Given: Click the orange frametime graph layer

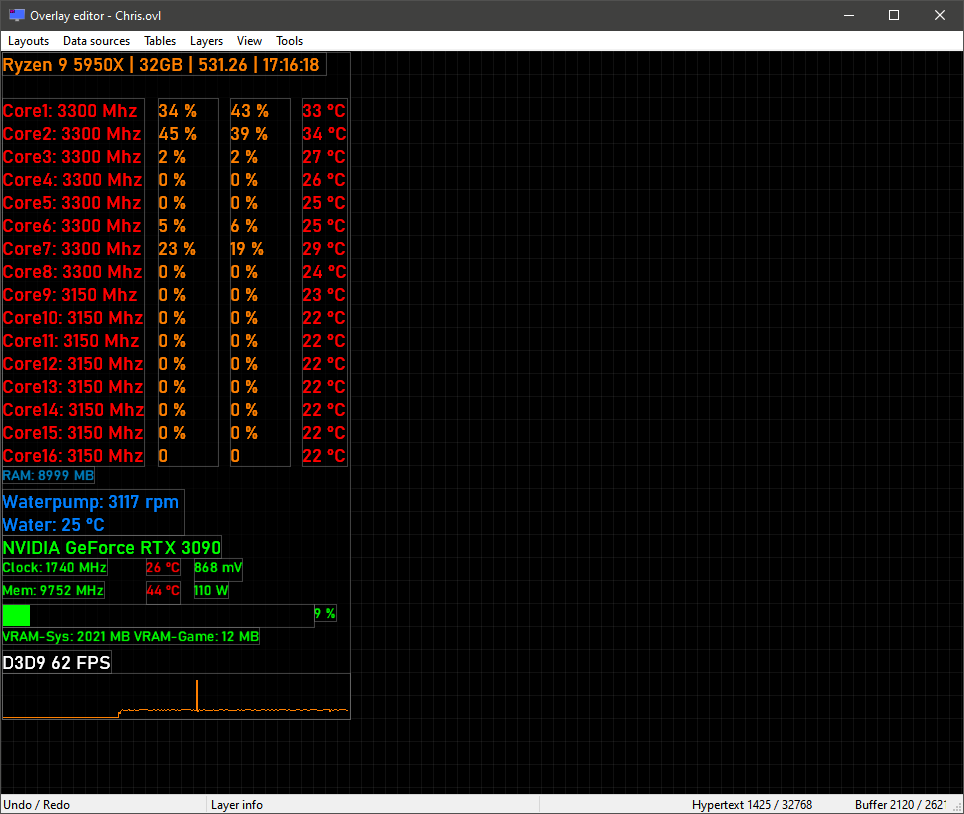Looking at the screenshot, I should coord(176,697).
